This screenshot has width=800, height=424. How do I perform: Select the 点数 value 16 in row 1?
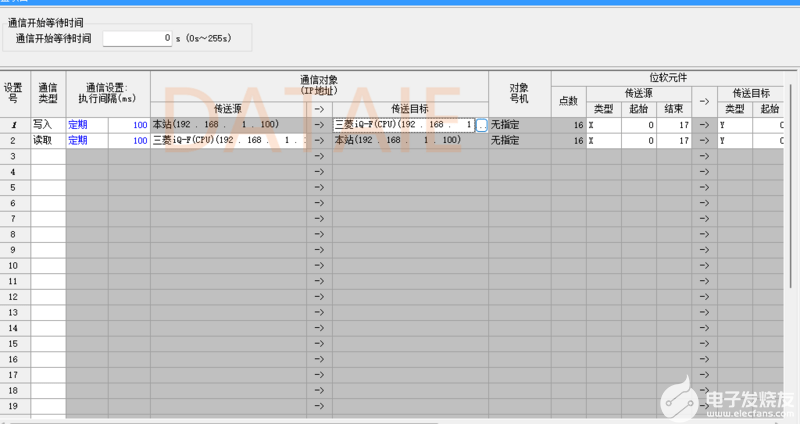point(568,125)
